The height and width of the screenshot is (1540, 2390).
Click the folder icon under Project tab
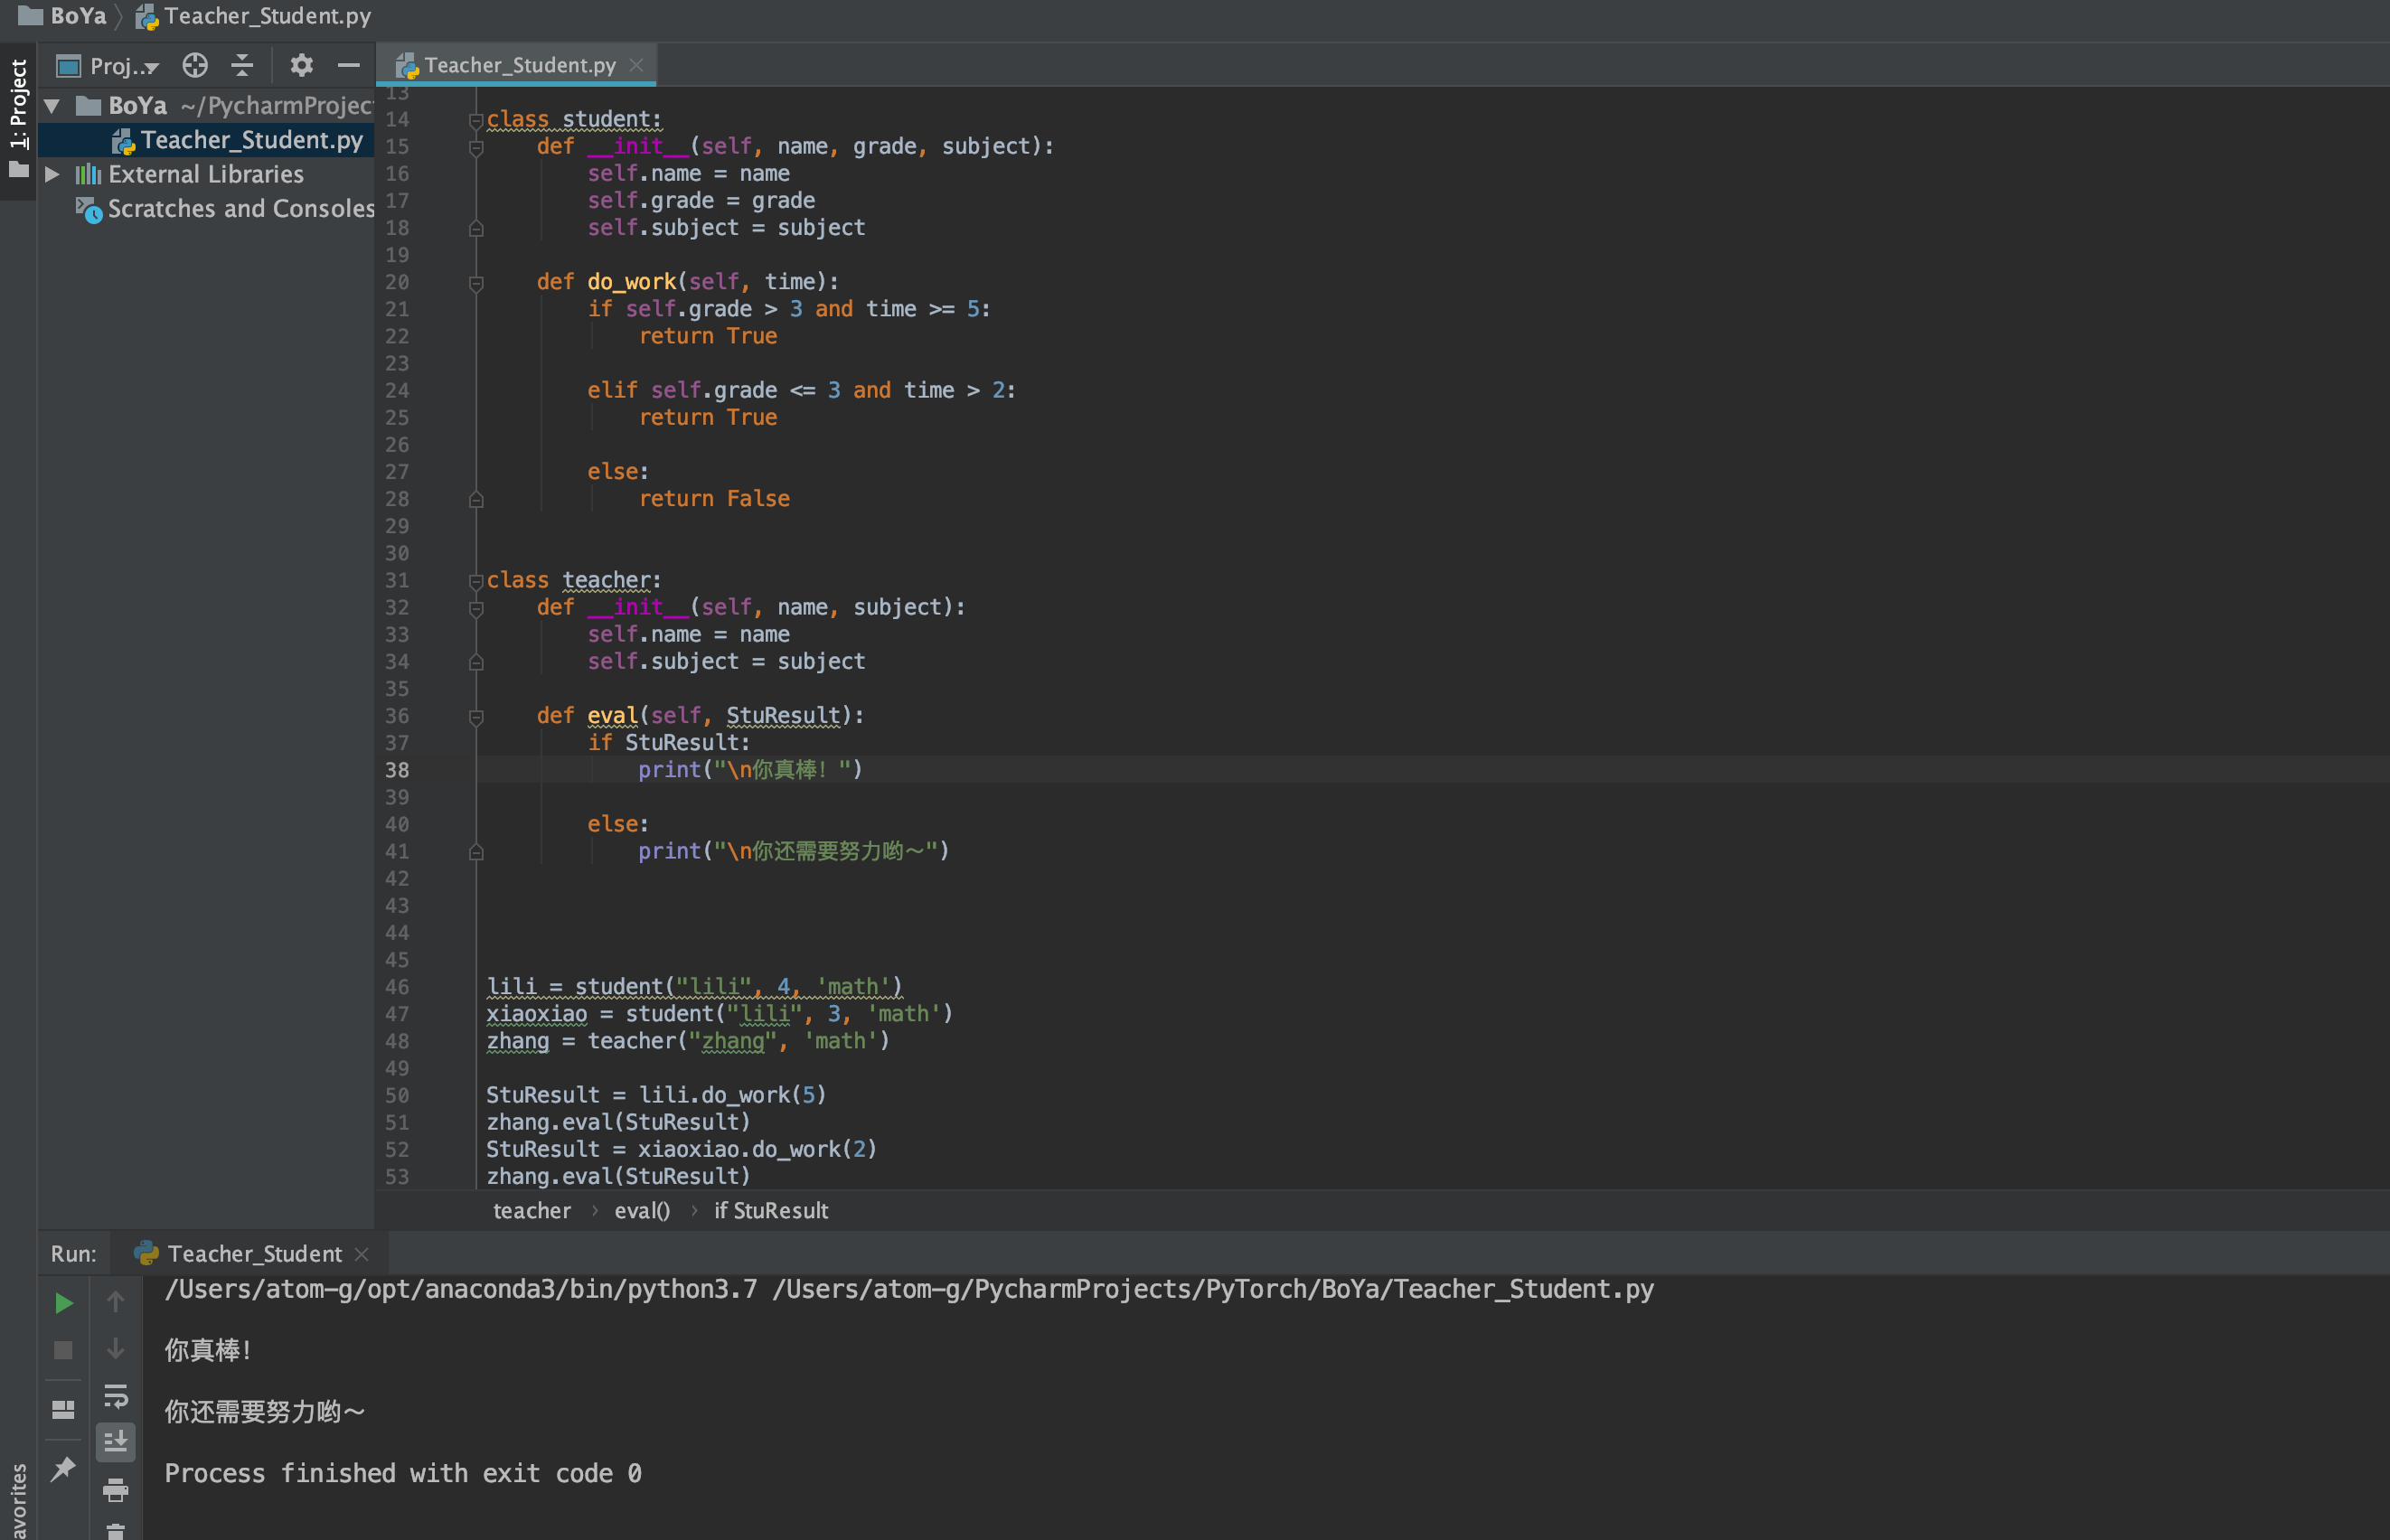[18, 170]
